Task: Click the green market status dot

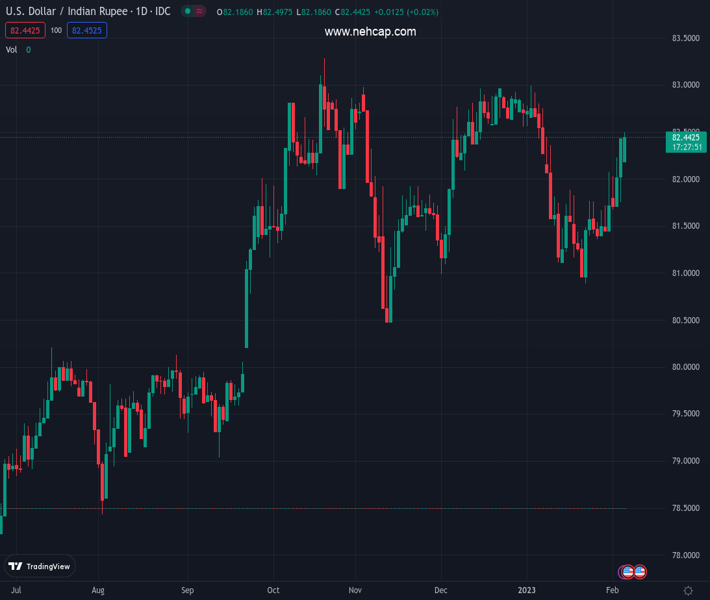Action: (187, 11)
